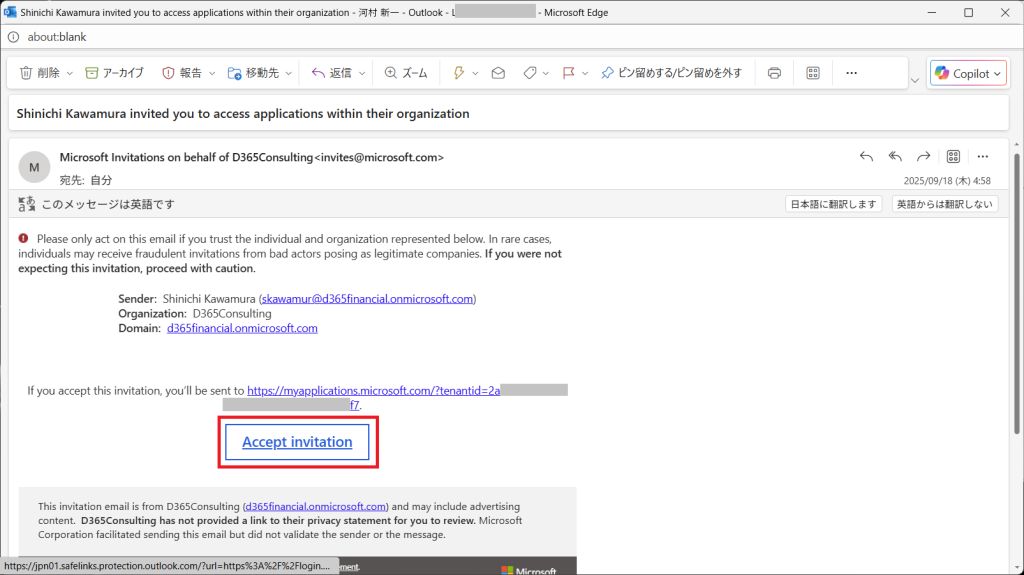The image size is (1024, 575).
Task: Click the Accept invitation button
Action: point(297,442)
